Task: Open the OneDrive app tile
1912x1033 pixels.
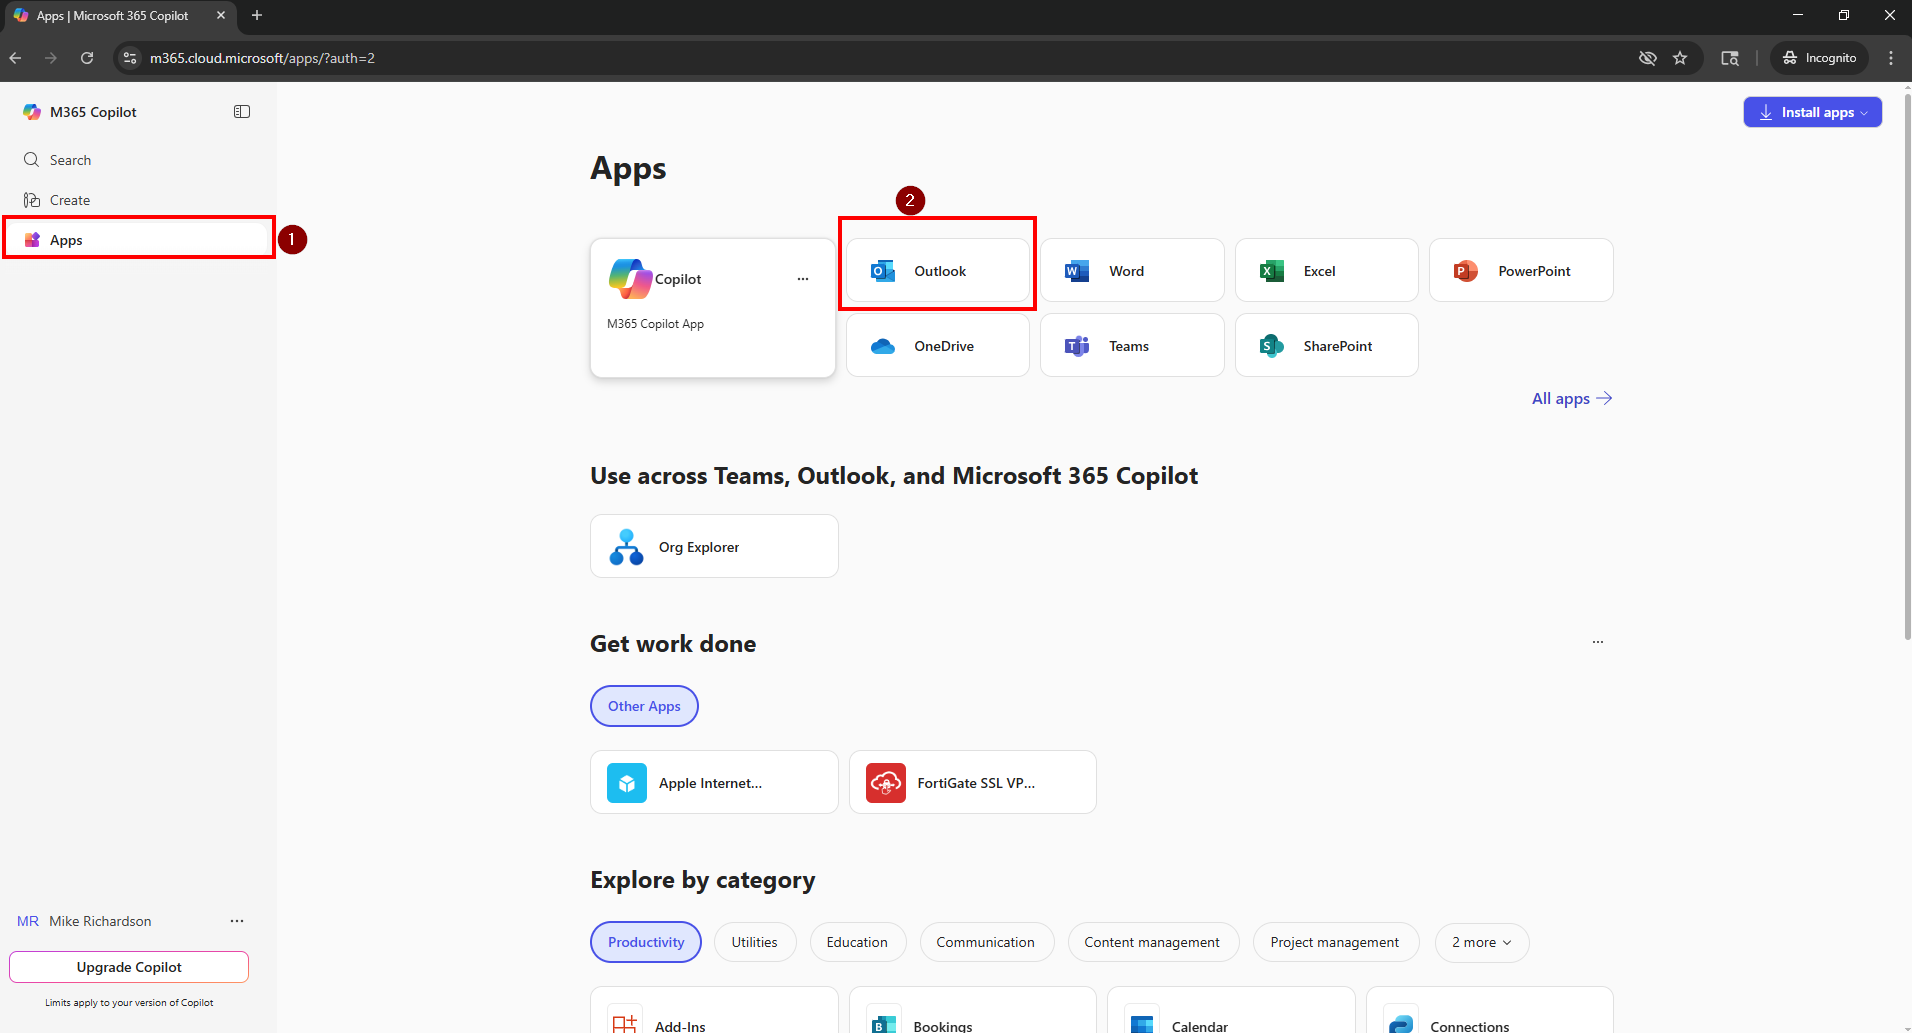Action: pos(938,346)
